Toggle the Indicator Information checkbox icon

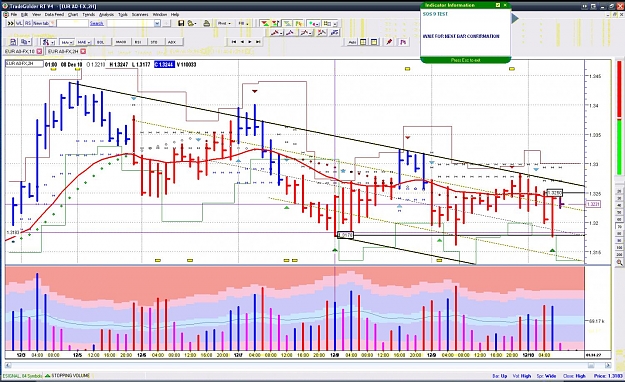click(x=497, y=5)
